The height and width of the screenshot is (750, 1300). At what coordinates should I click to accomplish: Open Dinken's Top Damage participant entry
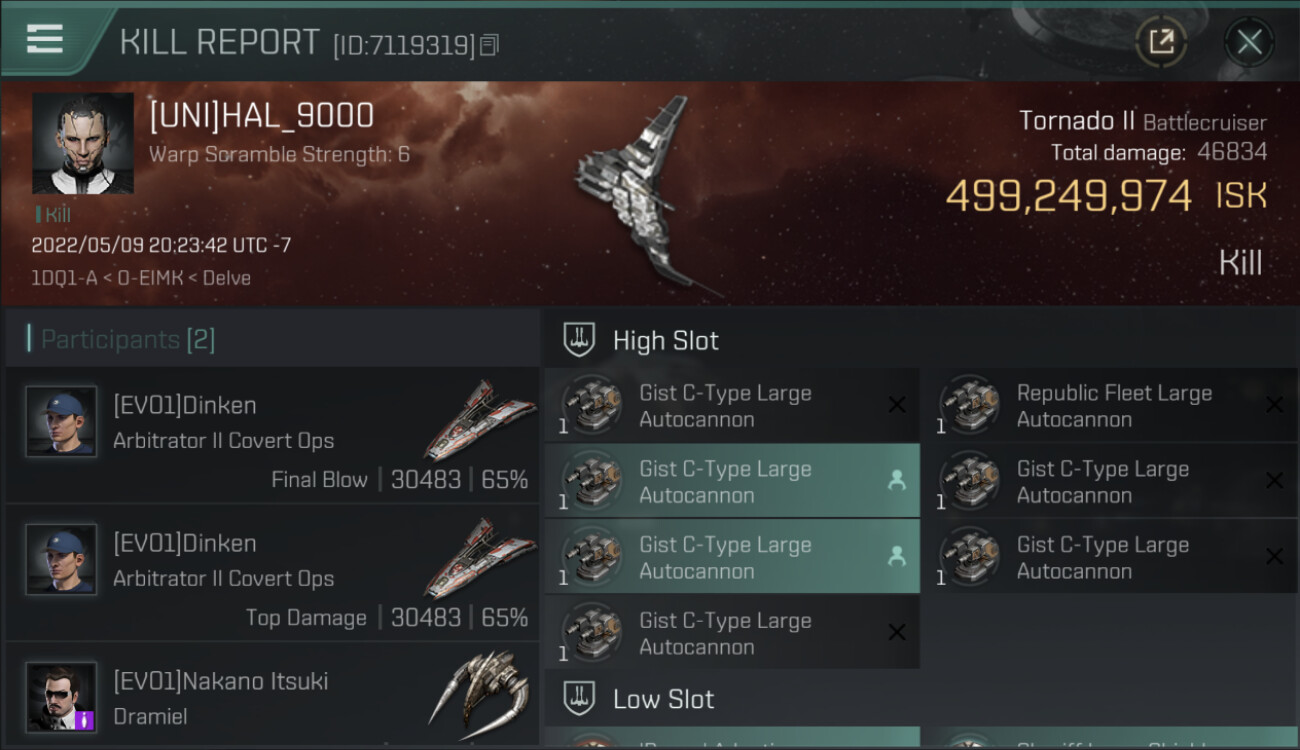(x=272, y=574)
